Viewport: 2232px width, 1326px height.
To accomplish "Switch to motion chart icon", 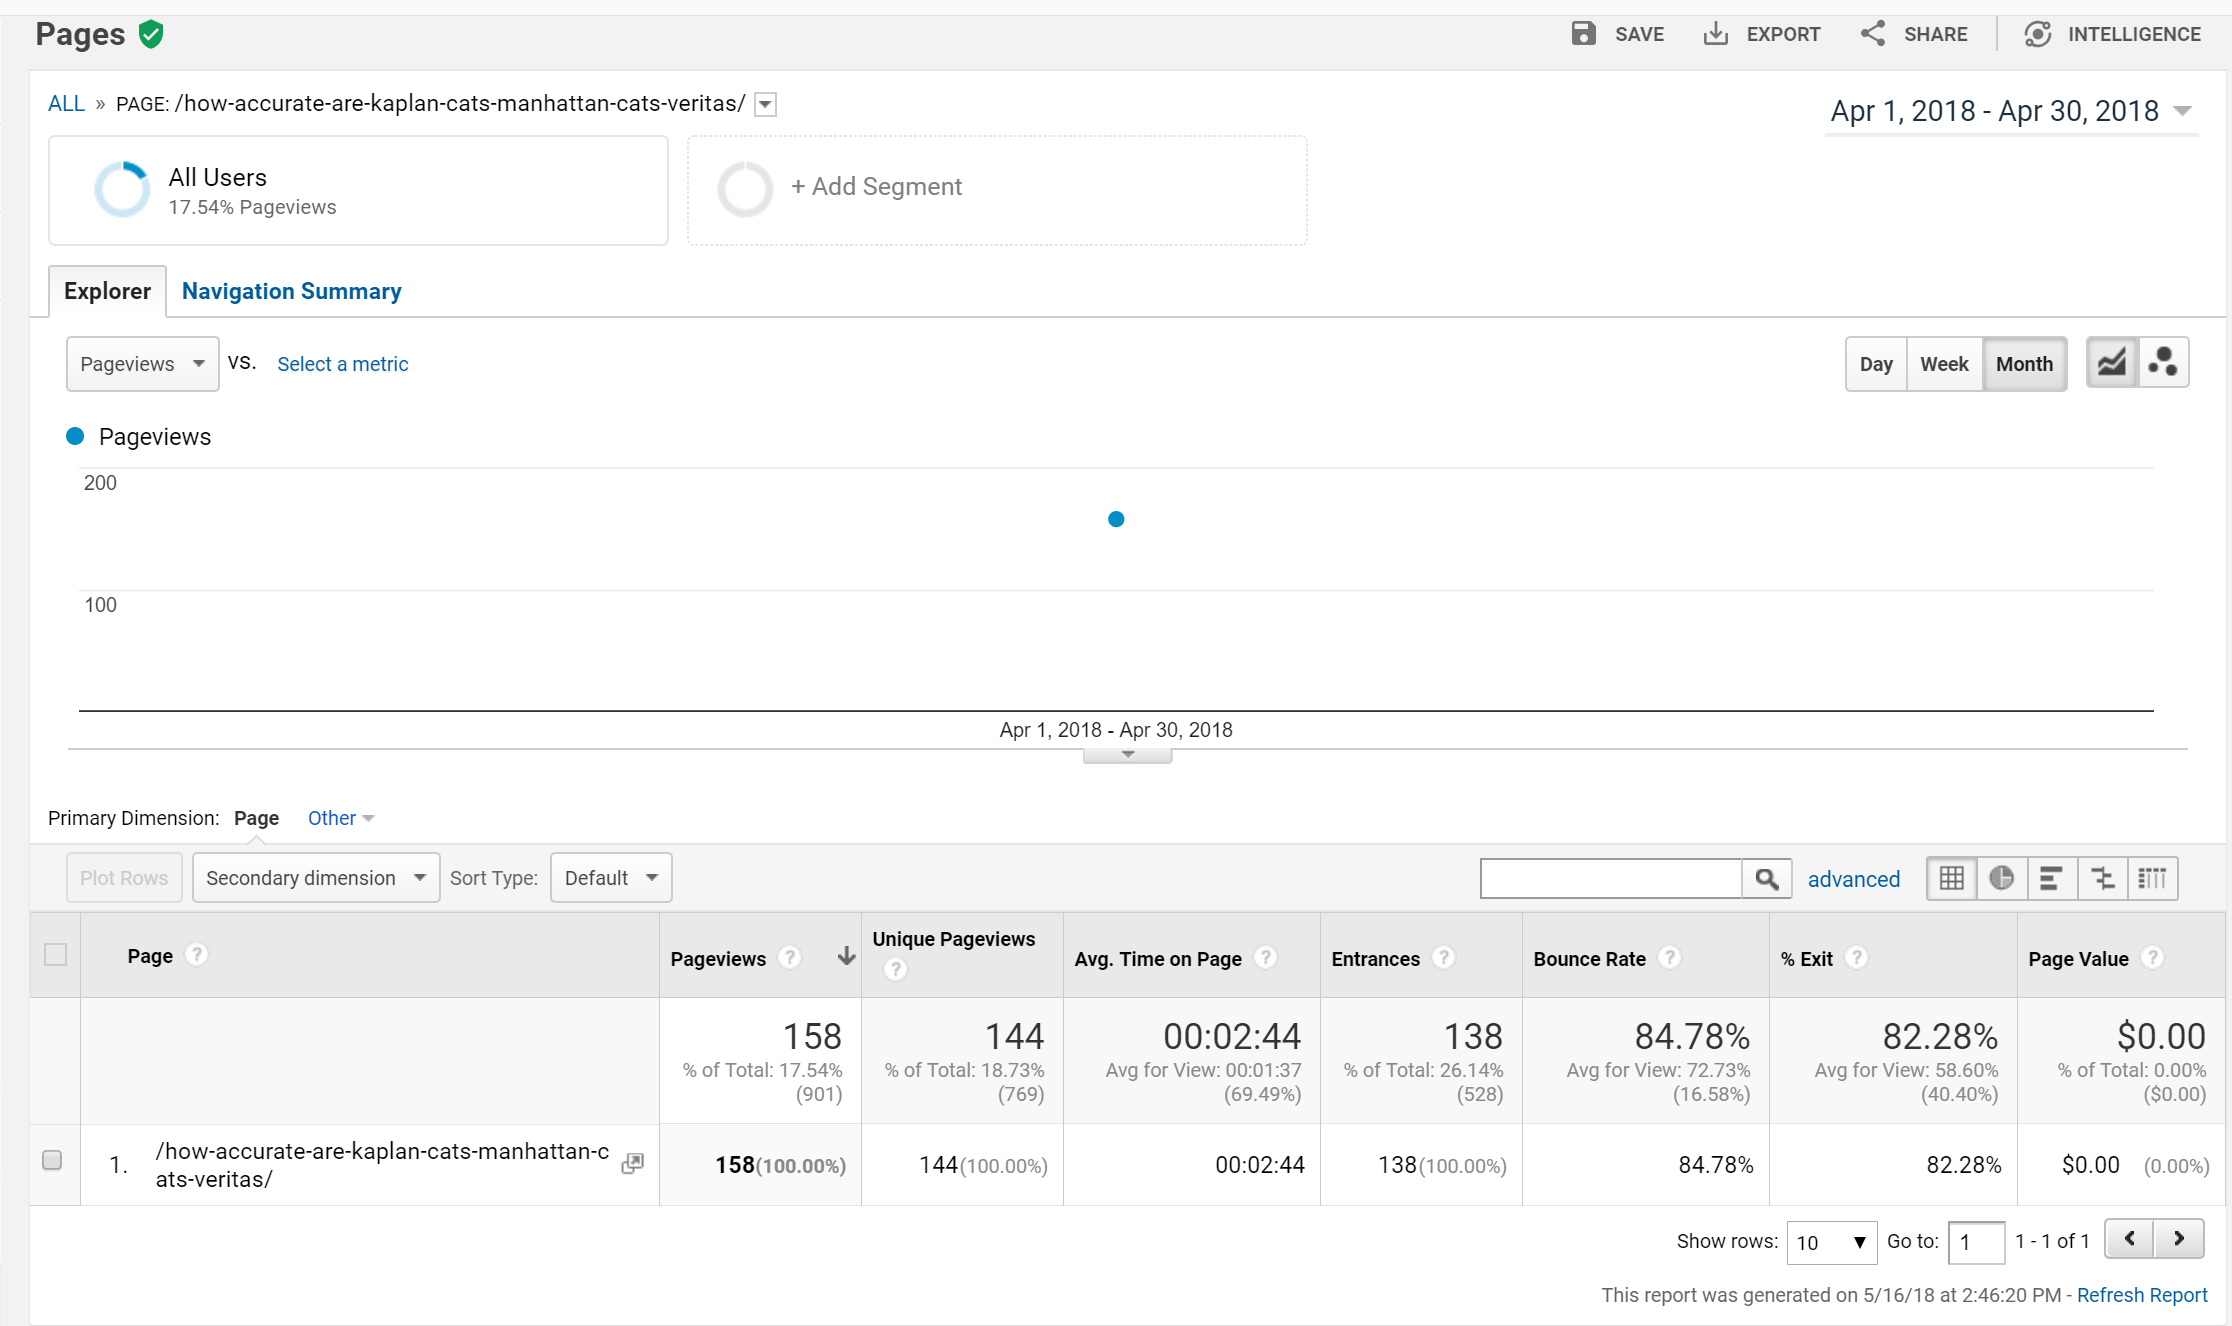I will (x=2163, y=363).
